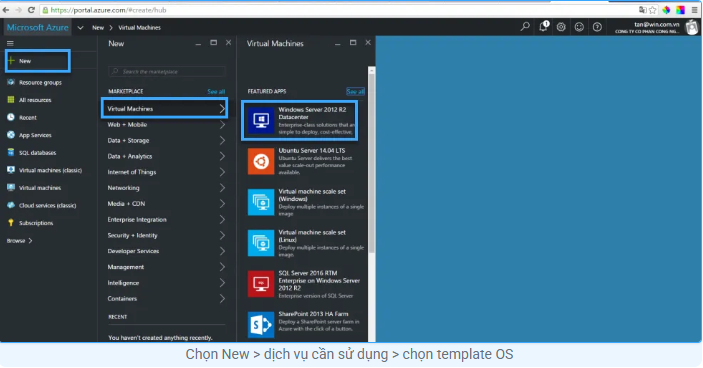This screenshot has height=368, width=703.
Task: Close the New blade
Action: coord(229,43)
